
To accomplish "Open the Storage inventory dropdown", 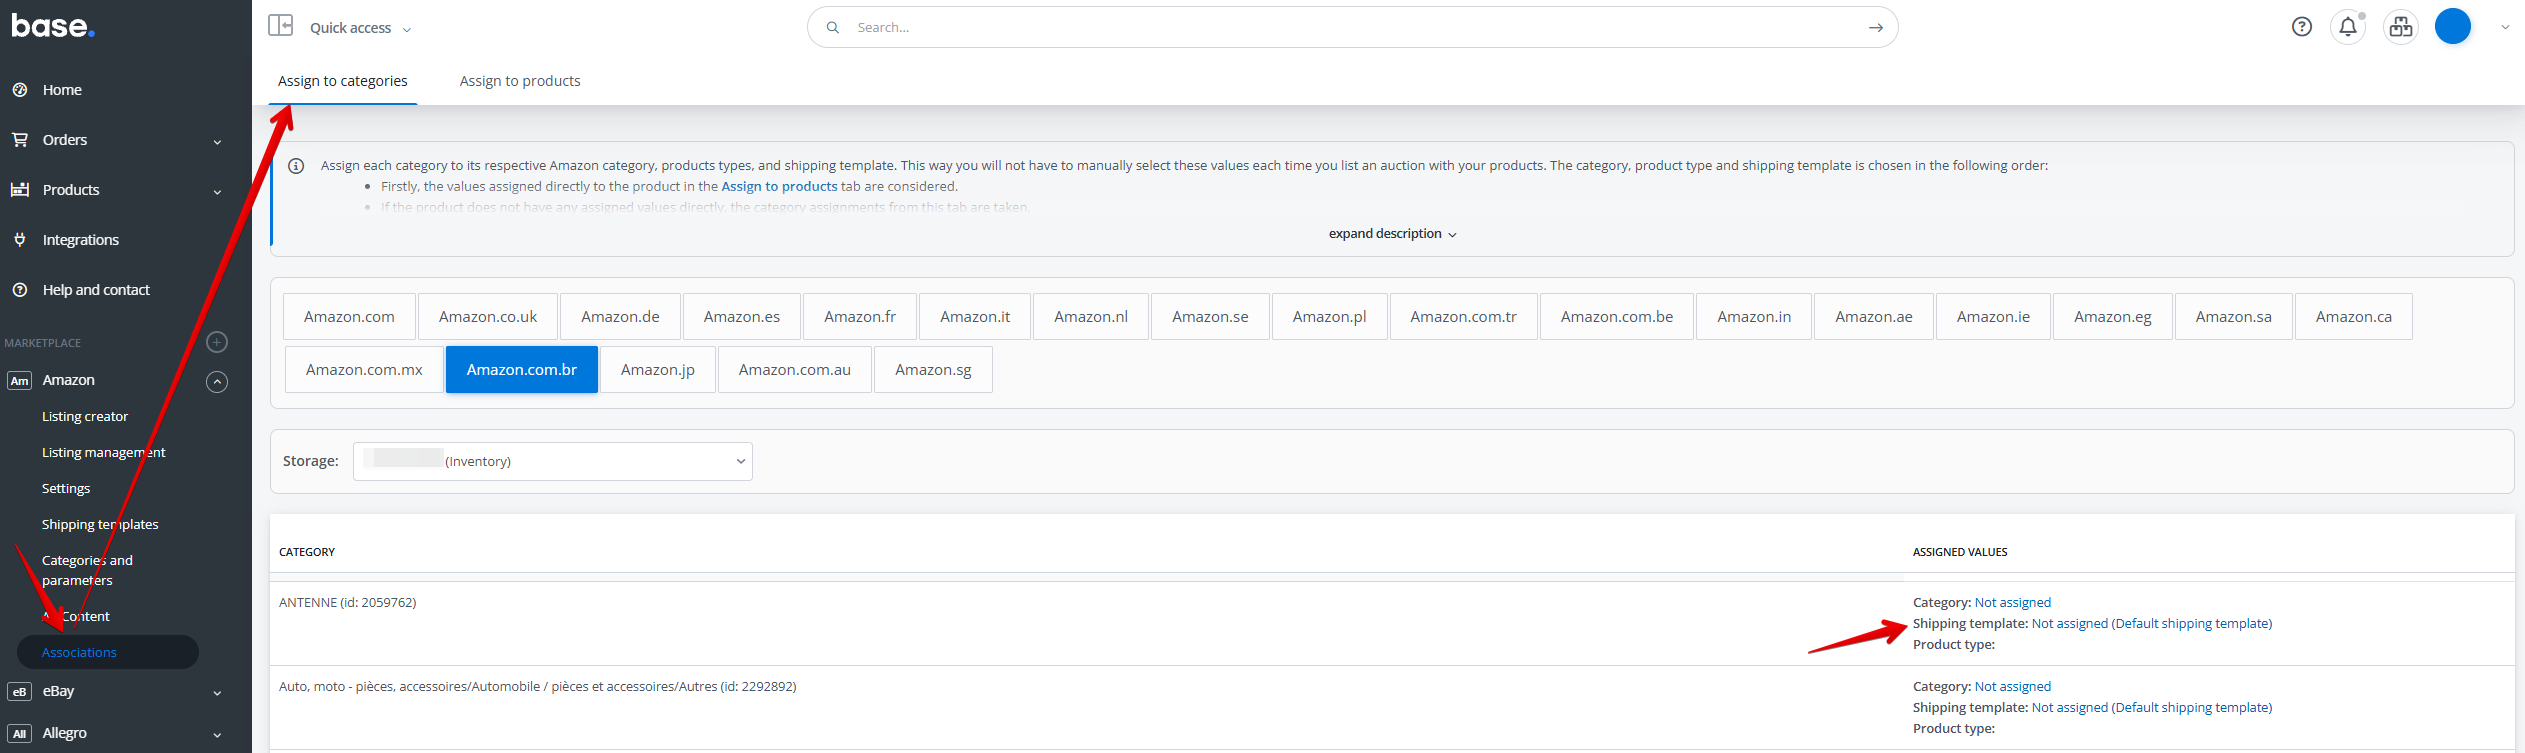I will (x=552, y=461).
